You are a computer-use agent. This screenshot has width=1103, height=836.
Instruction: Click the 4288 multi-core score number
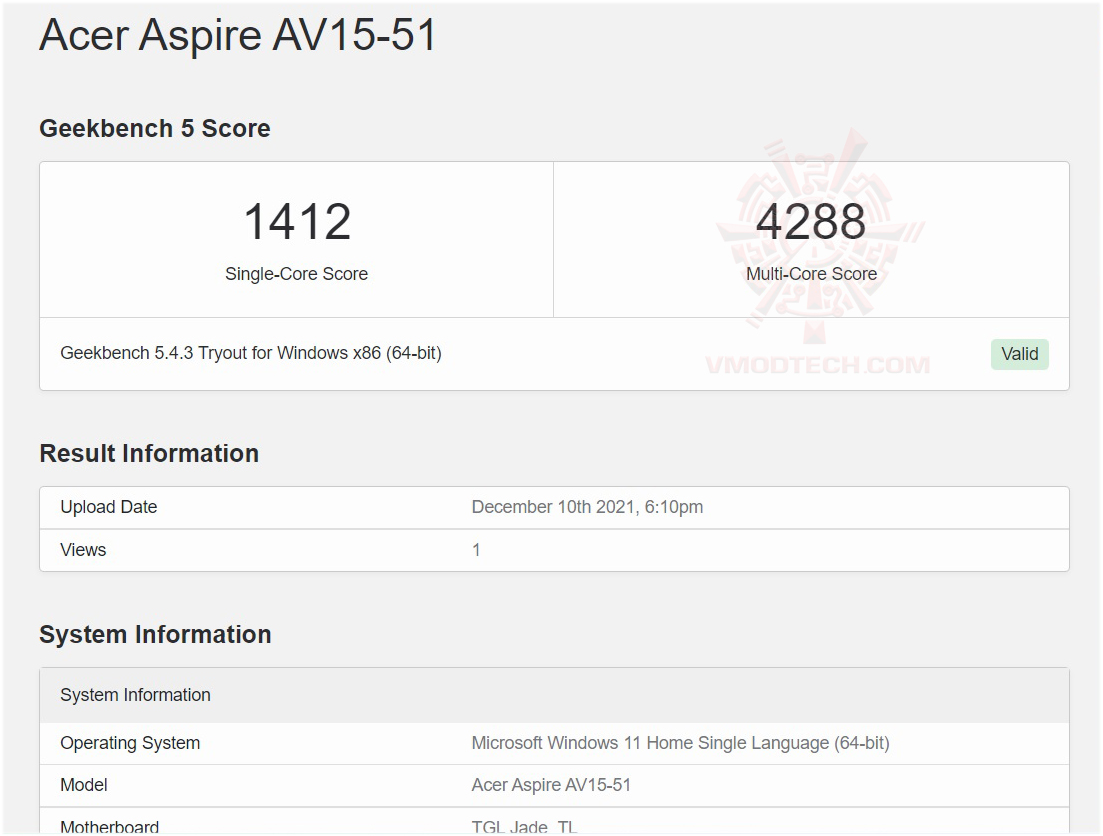click(x=811, y=222)
